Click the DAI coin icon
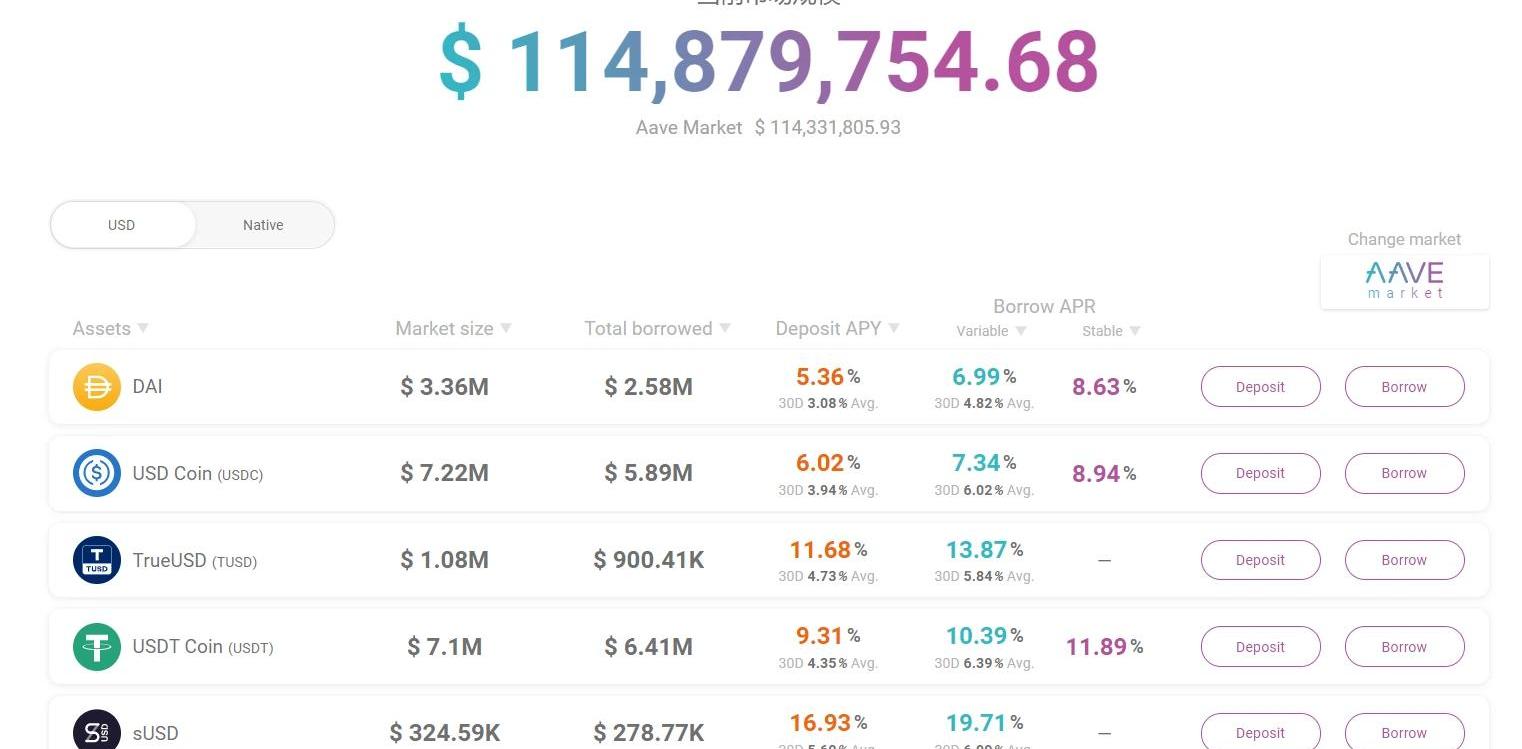Screen dimensions: 1522x749 [x=97, y=387]
